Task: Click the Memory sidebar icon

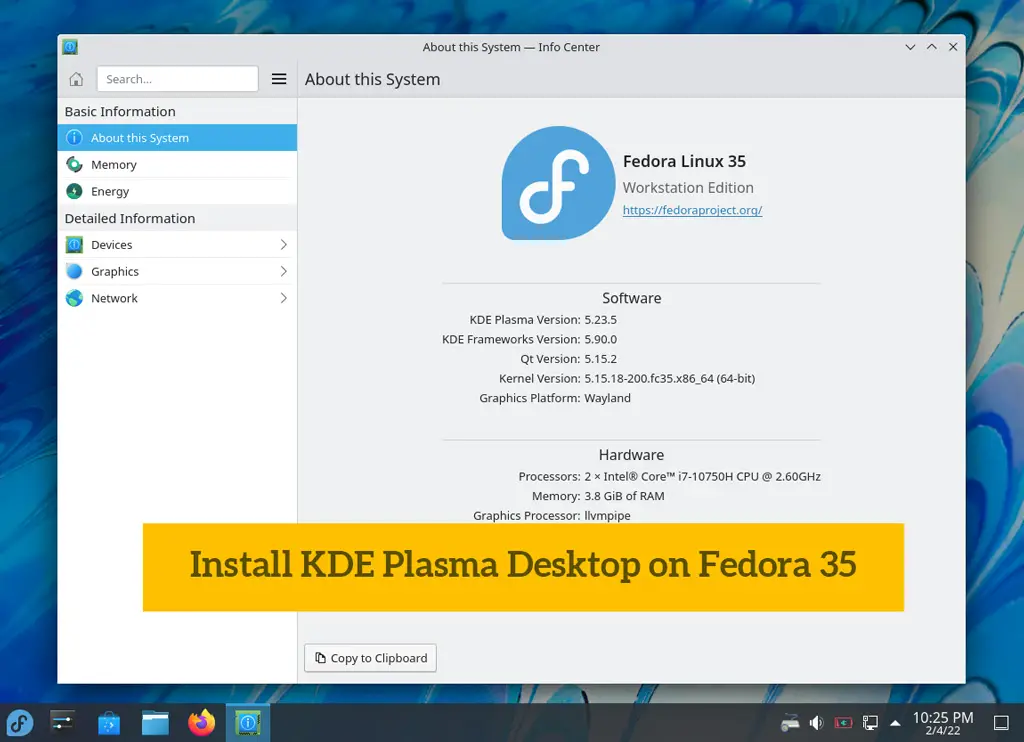Action: 74,165
